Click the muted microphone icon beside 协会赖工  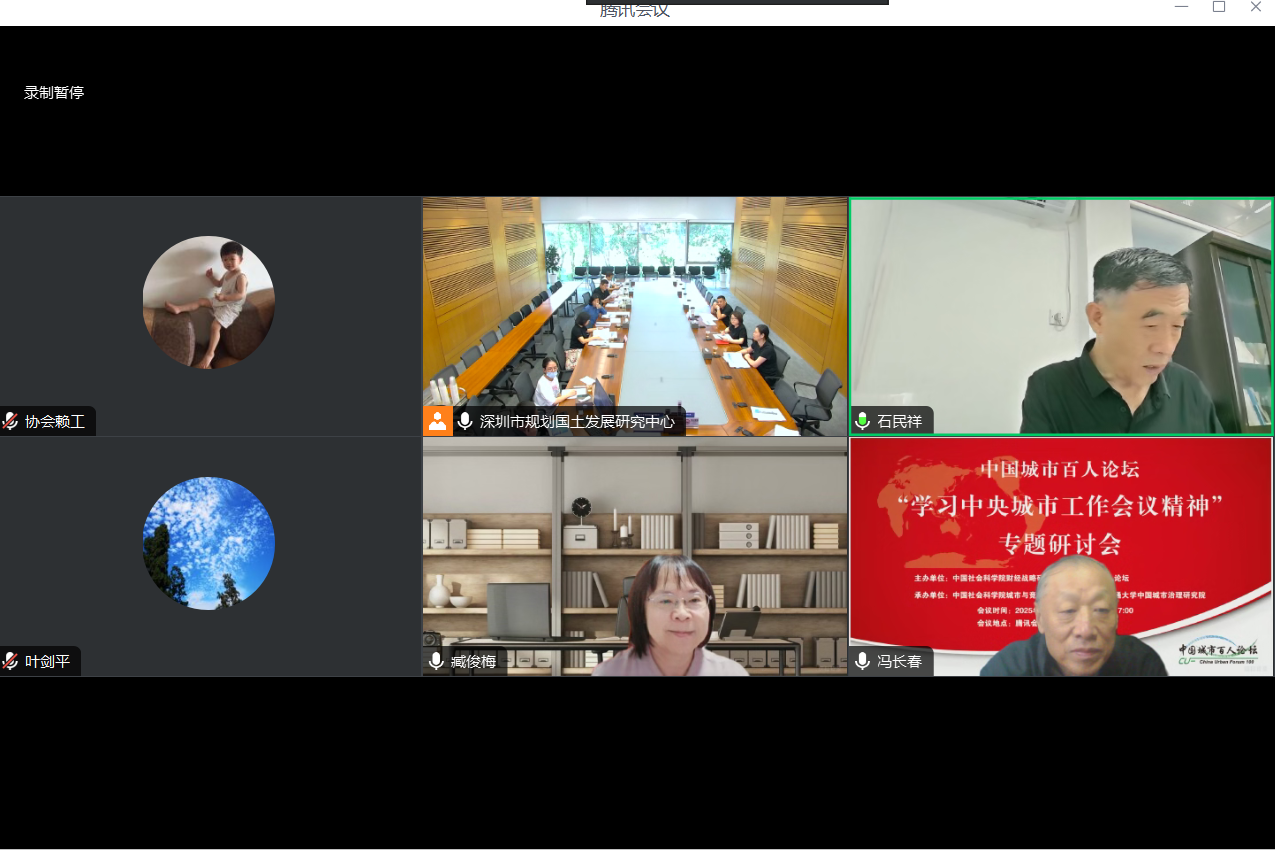click(11, 421)
